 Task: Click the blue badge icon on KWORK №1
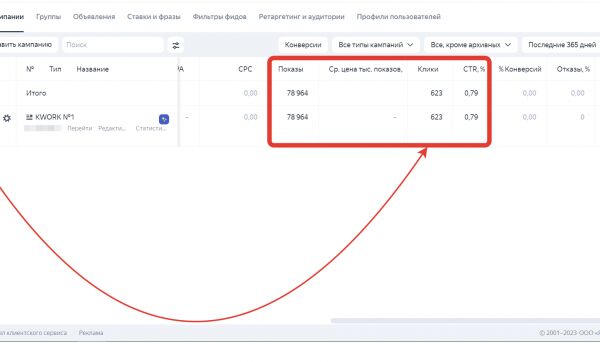coord(164,119)
